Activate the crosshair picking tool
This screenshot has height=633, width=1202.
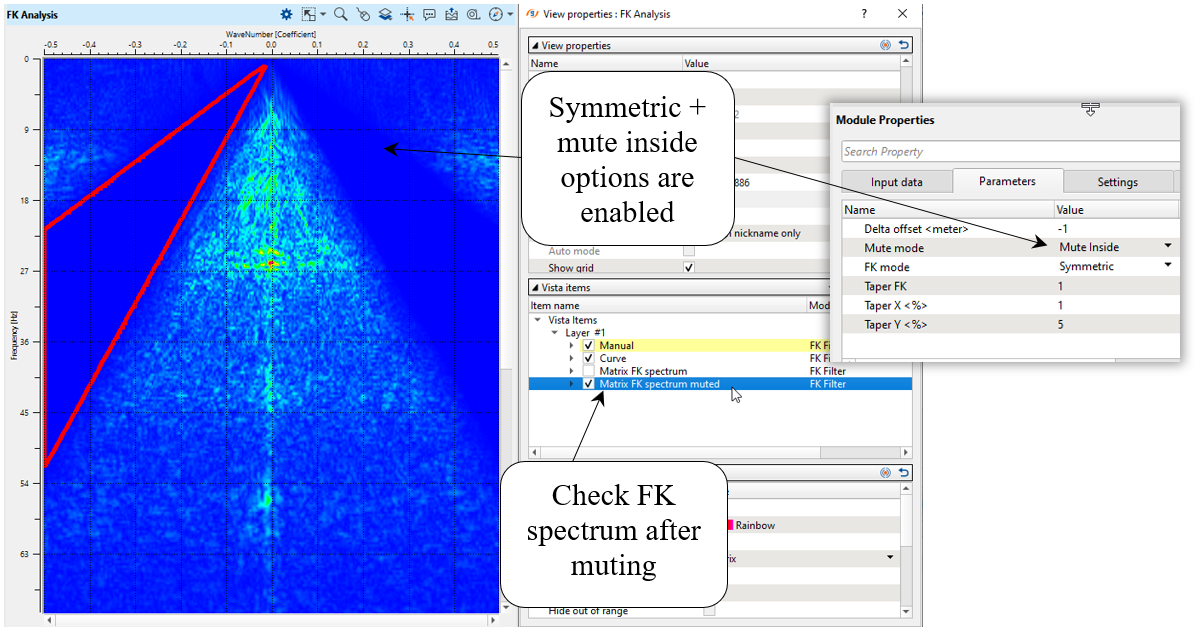click(407, 14)
